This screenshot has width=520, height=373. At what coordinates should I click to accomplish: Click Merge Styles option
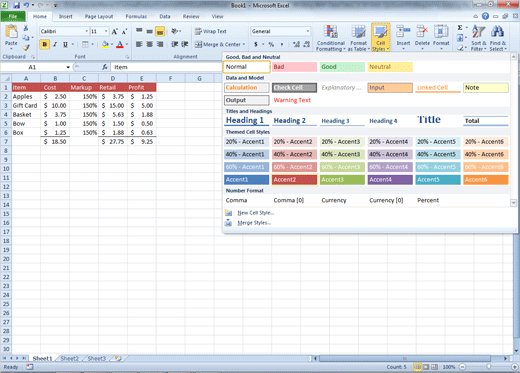click(x=254, y=223)
